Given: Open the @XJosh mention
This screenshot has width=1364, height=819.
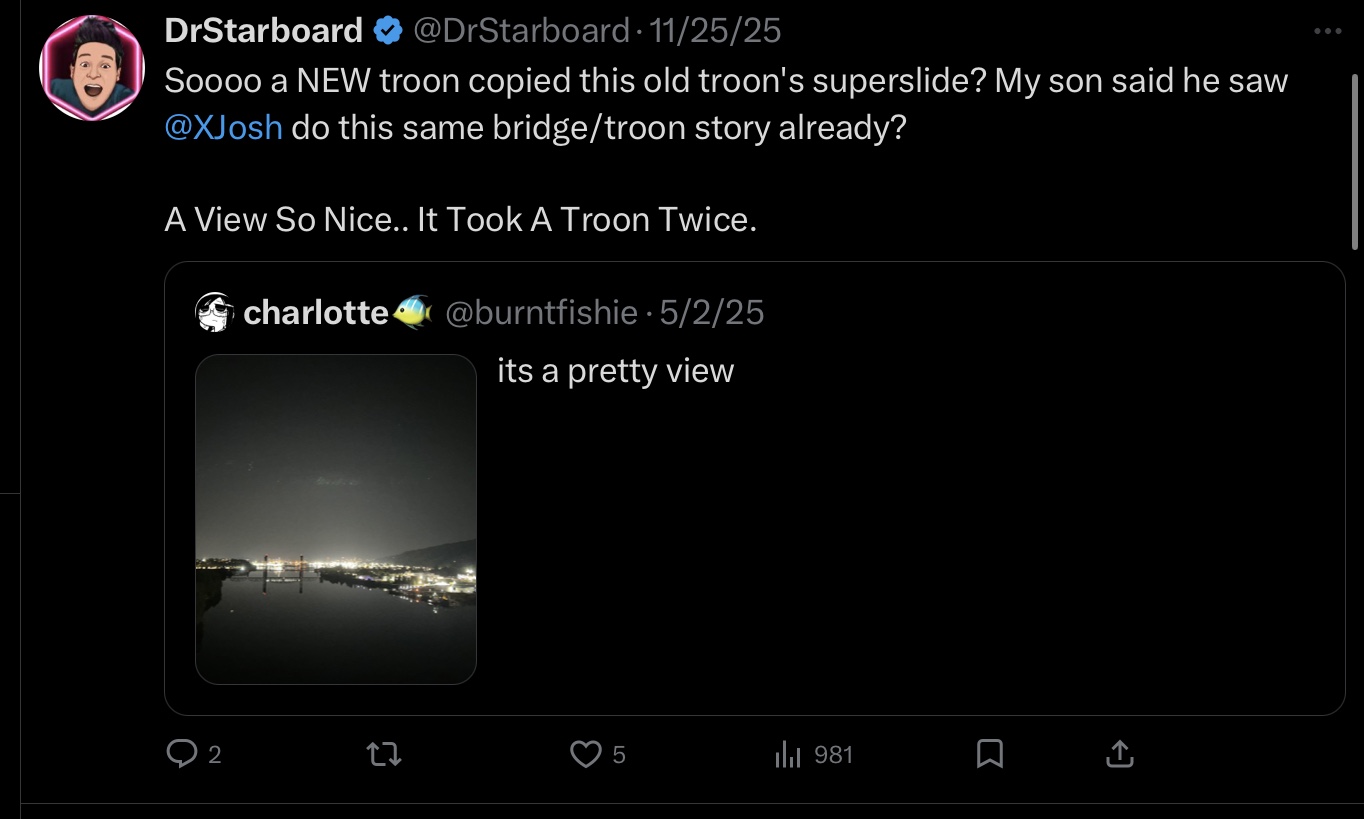Looking at the screenshot, I should [x=223, y=129].
